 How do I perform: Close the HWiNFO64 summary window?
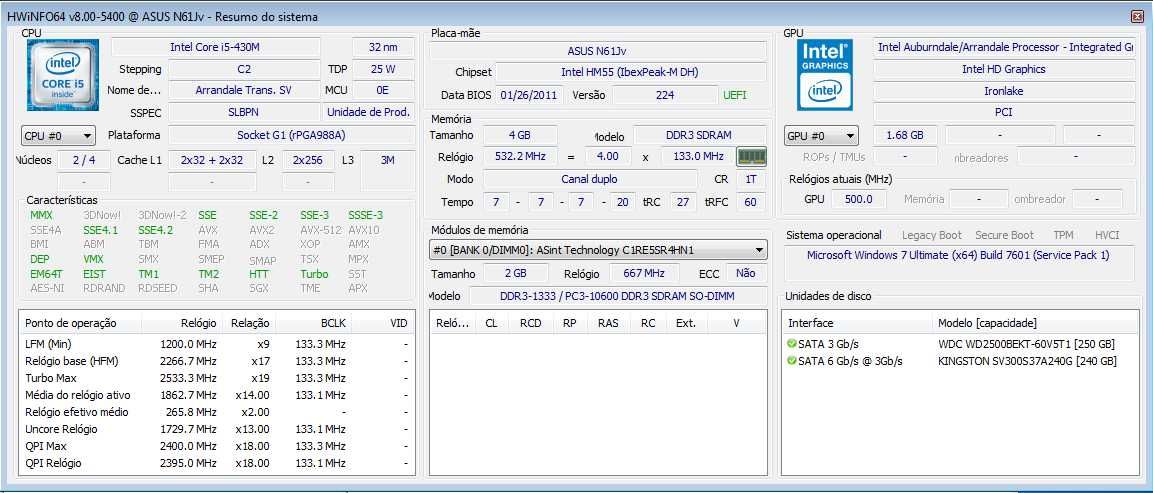click(1137, 16)
